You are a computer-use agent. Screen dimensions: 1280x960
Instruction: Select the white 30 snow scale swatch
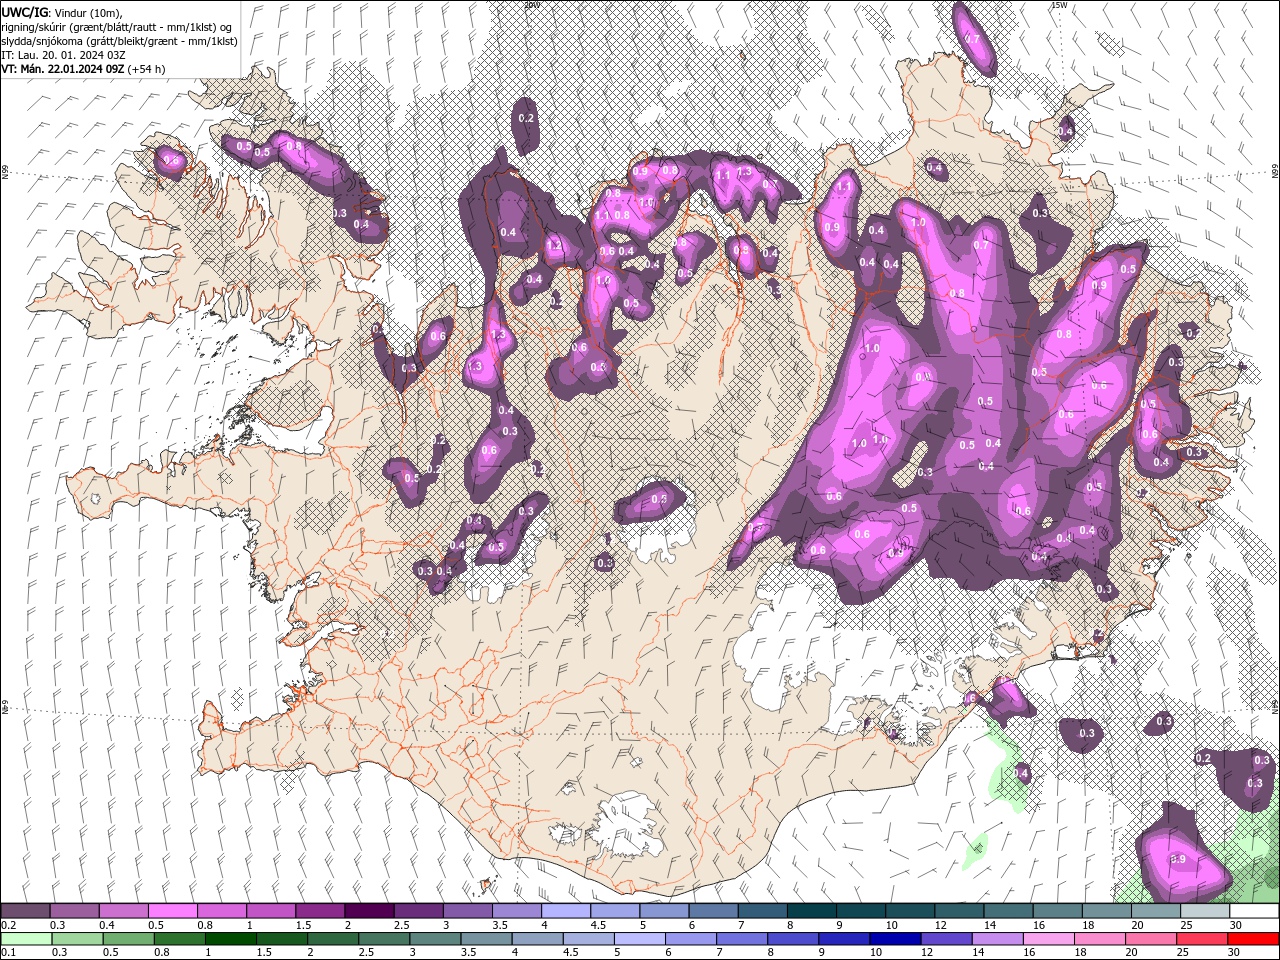pos(1253,911)
